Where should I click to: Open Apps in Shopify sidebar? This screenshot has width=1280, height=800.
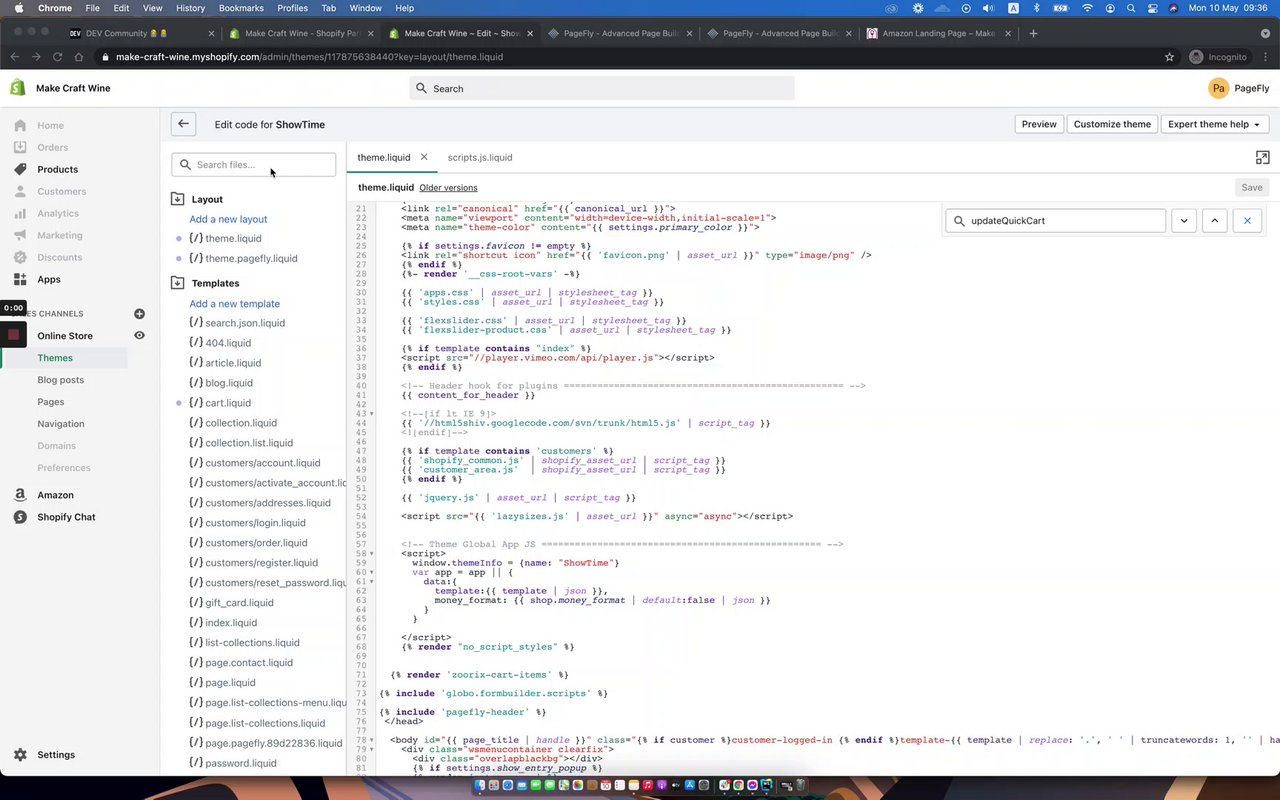(x=49, y=279)
